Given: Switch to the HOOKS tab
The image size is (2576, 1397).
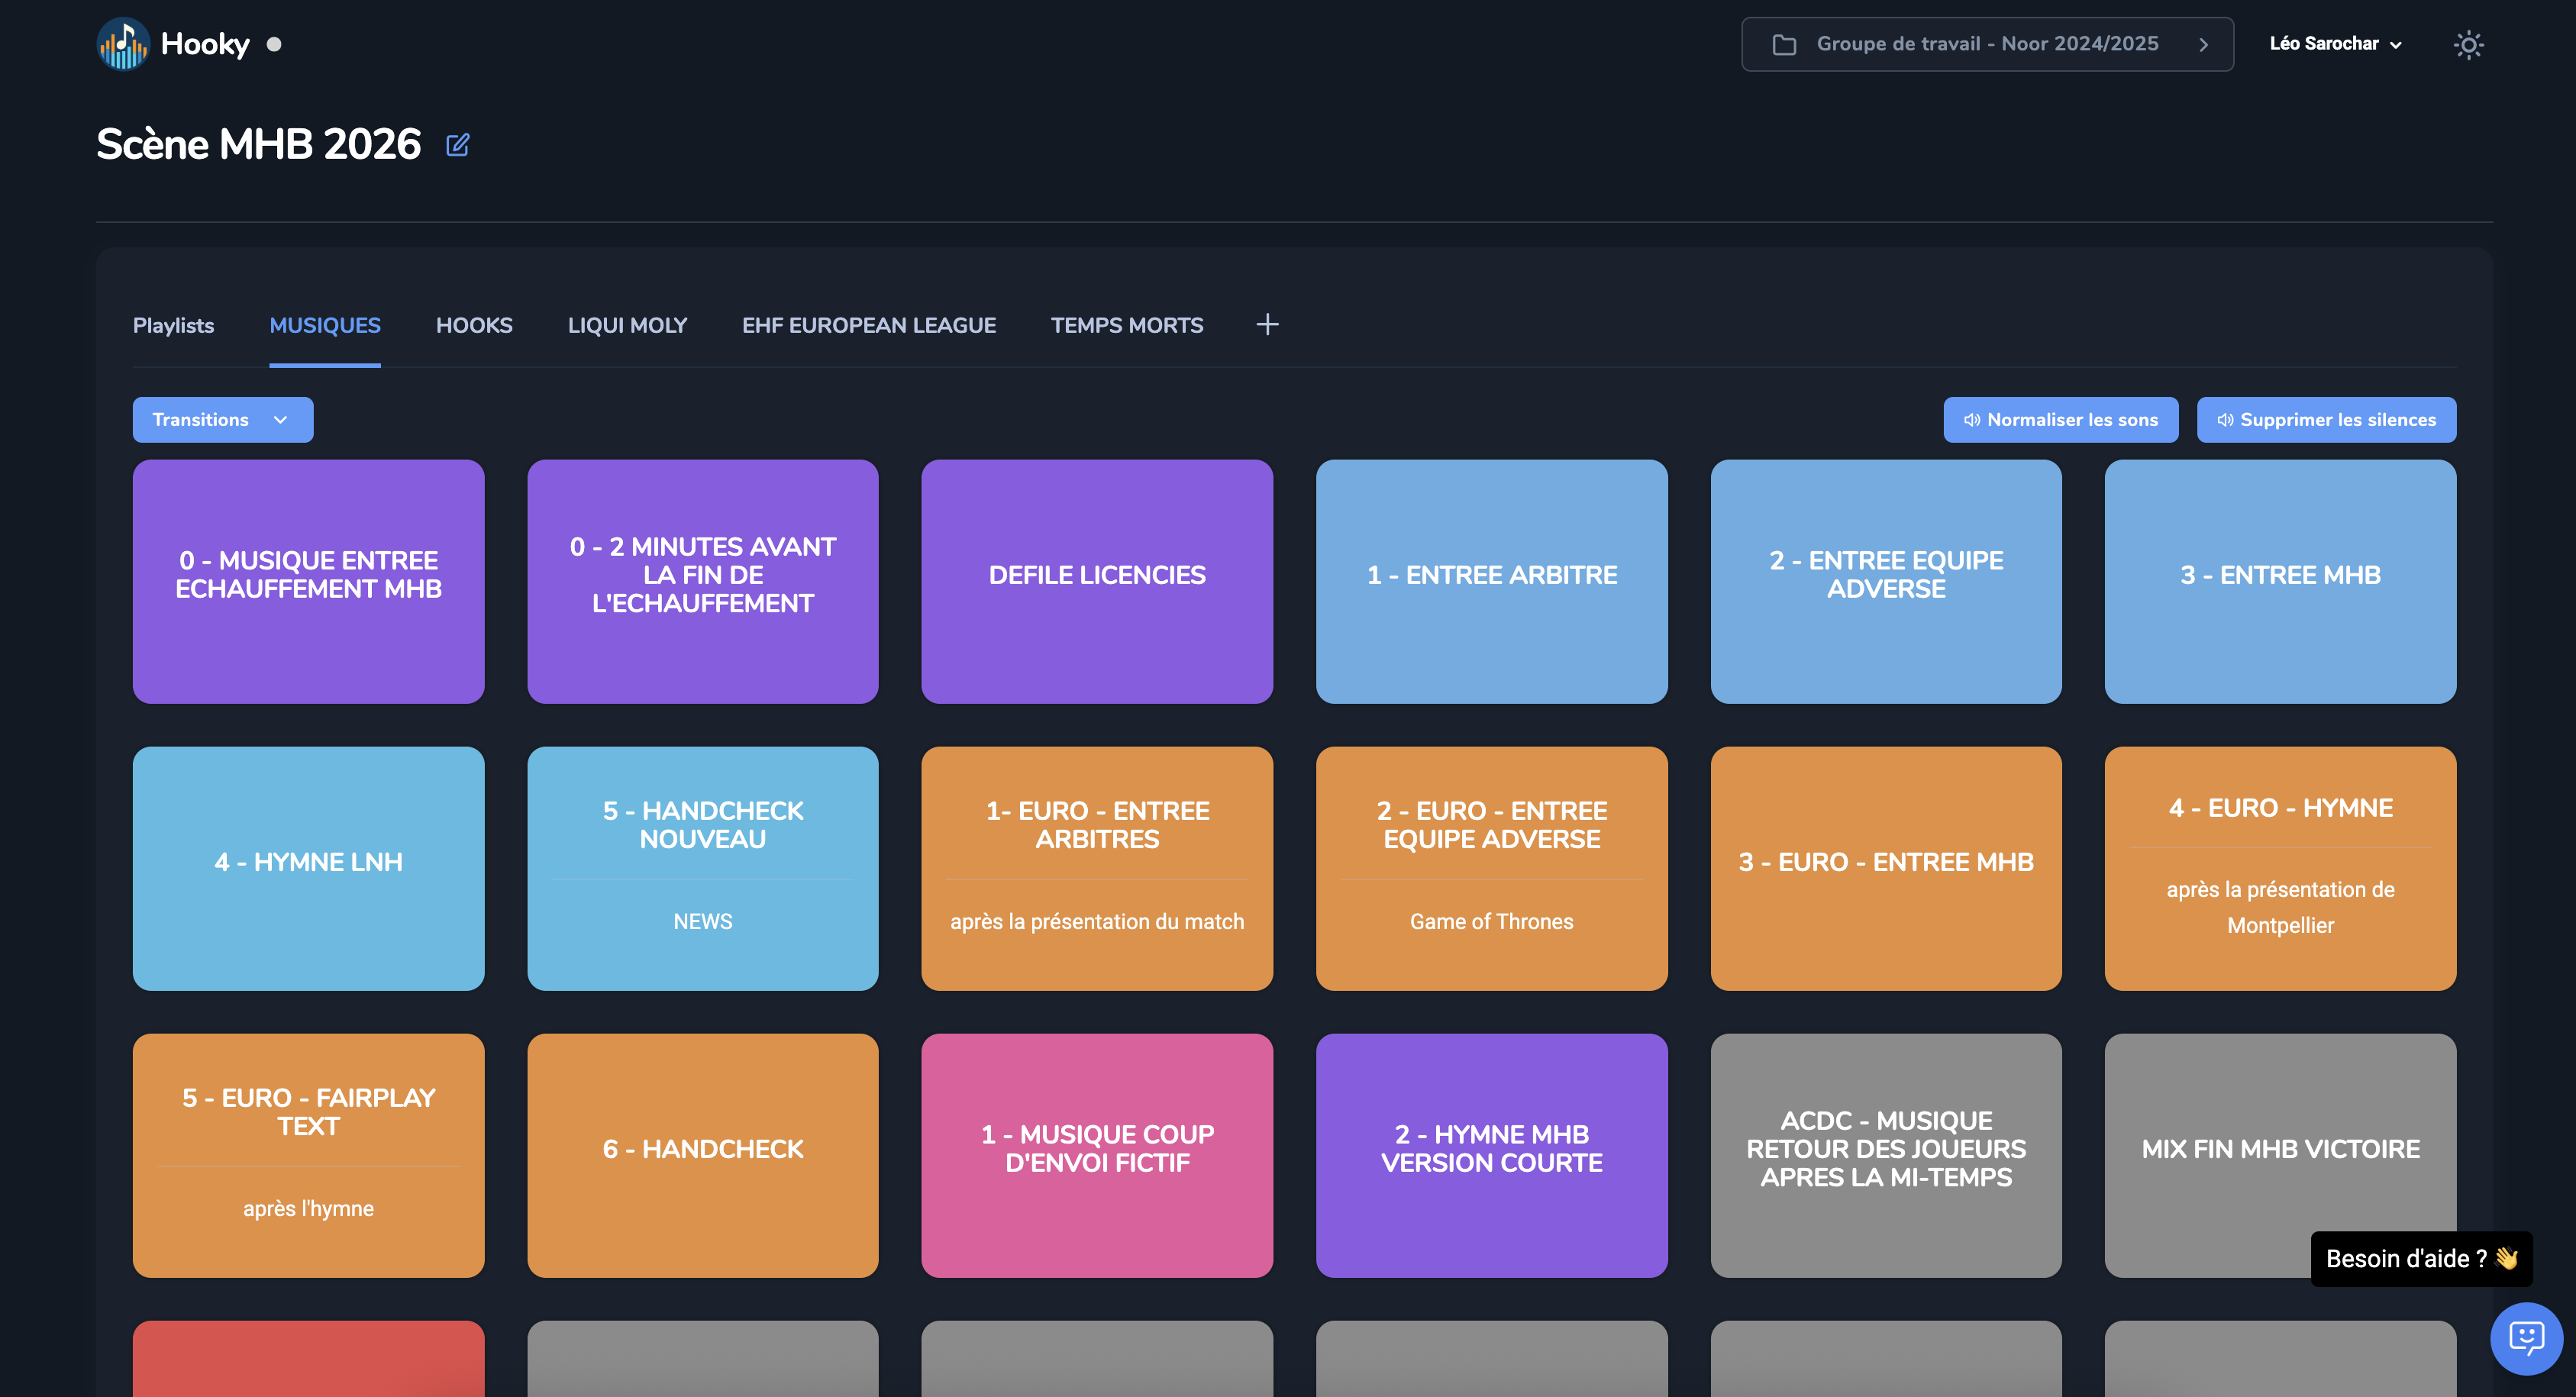Looking at the screenshot, I should (x=474, y=325).
